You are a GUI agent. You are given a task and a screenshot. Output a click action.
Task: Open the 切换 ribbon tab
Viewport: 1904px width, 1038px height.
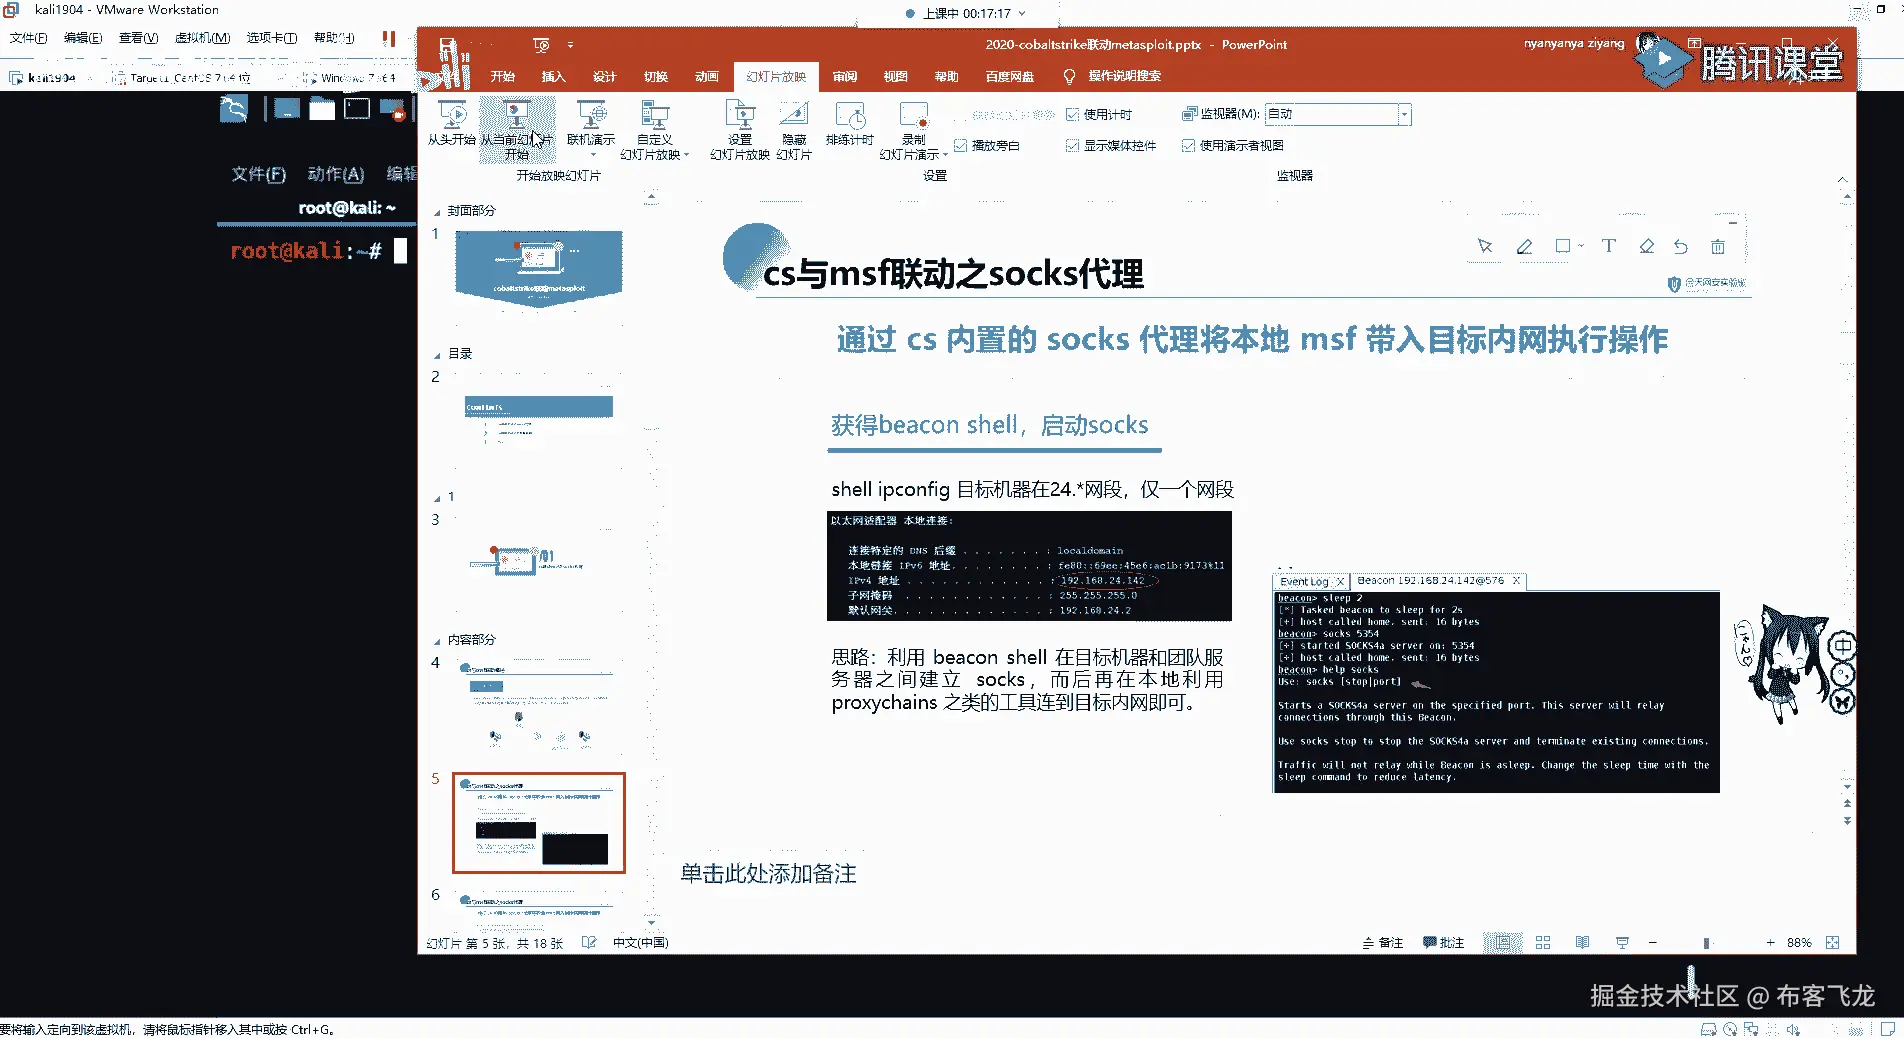tap(656, 77)
